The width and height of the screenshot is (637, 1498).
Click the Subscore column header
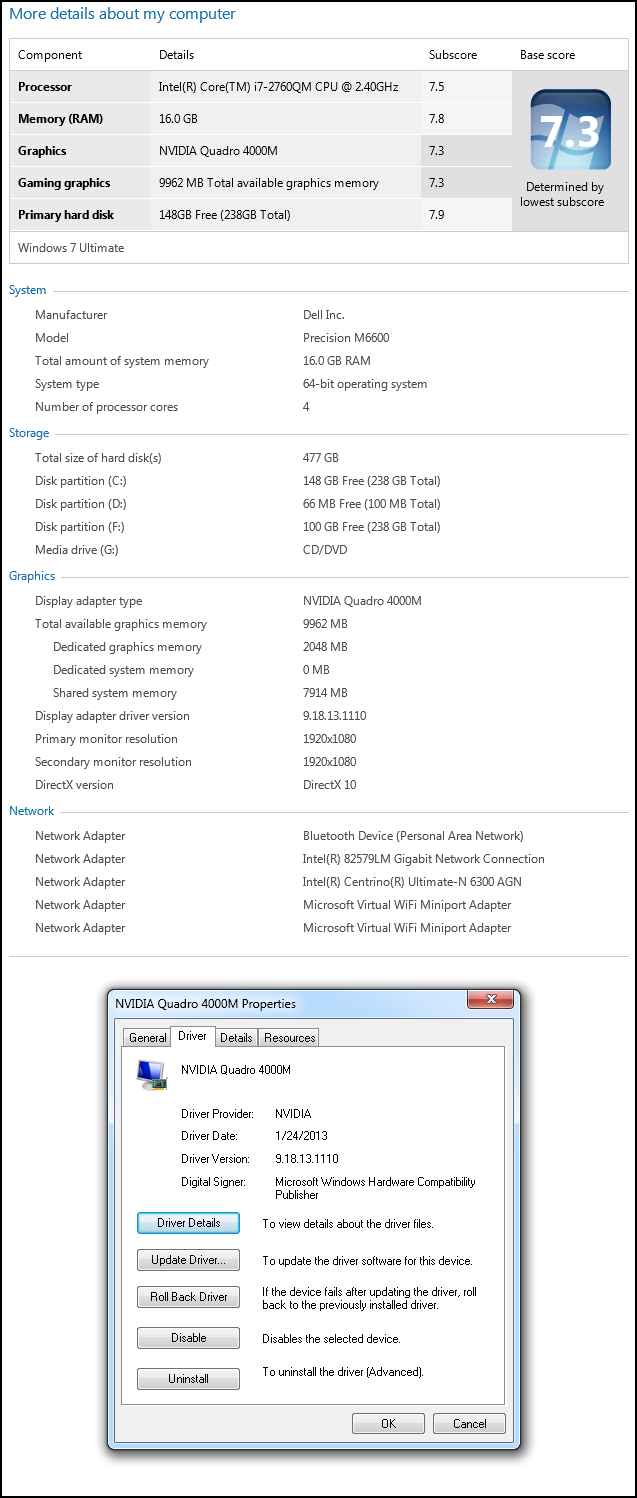(453, 55)
